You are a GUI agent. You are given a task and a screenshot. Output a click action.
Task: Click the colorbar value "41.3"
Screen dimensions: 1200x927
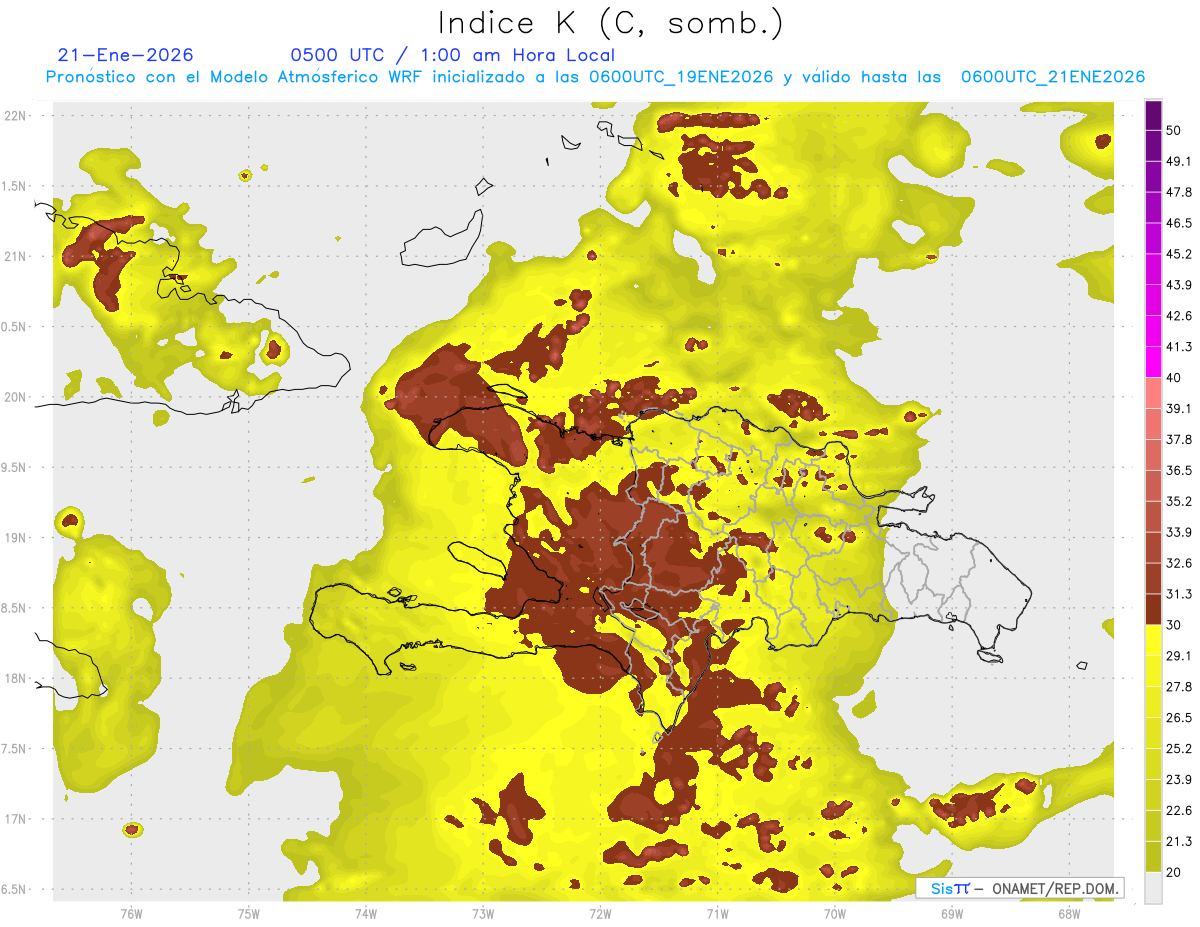tap(1178, 347)
